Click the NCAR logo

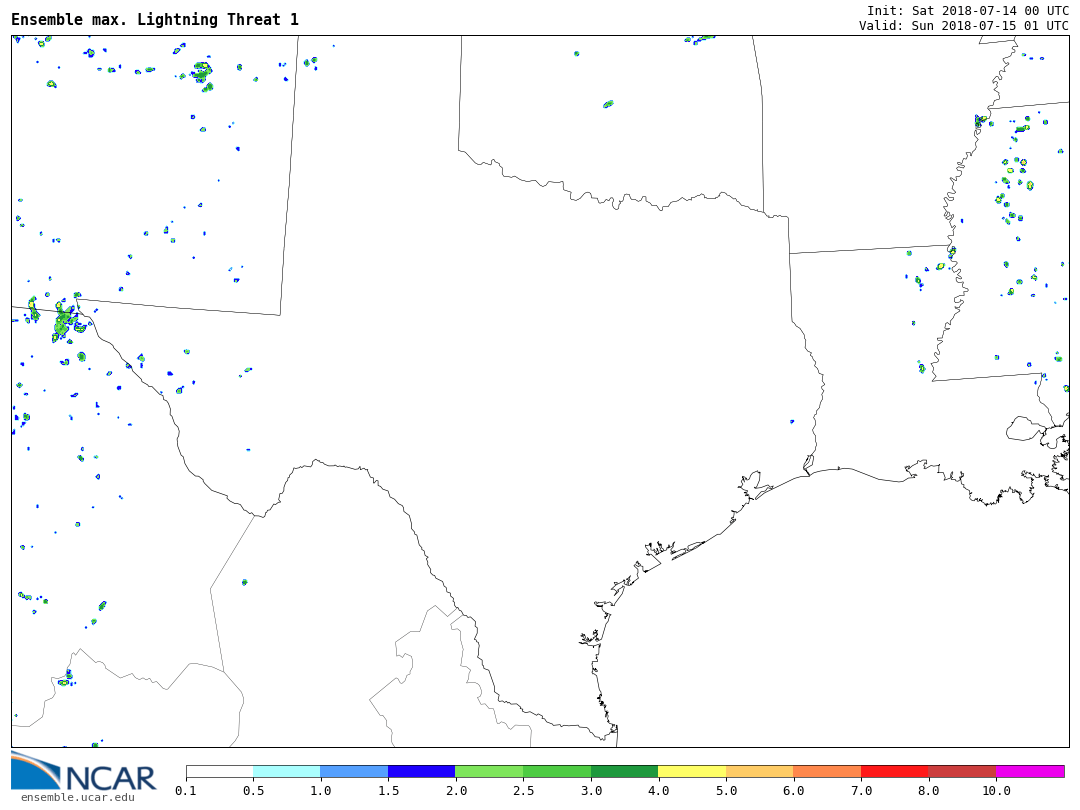click(83, 771)
